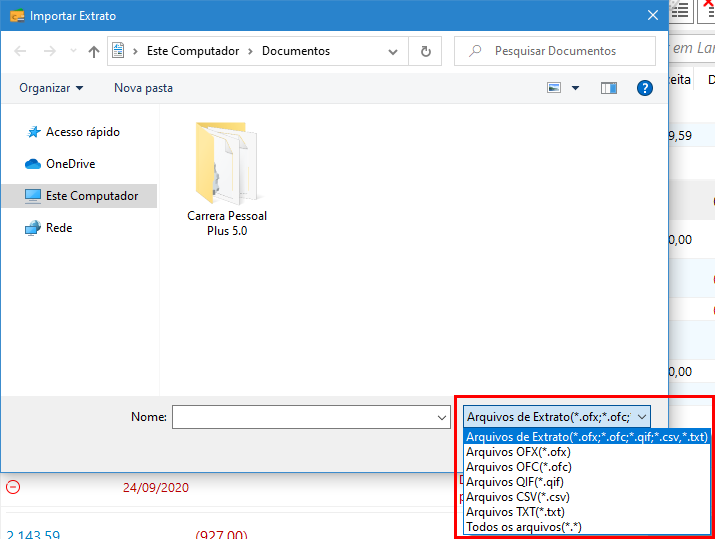Screen dimensions: 715x539
Task: Click the Nome file name input field
Action: [x=303, y=417]
